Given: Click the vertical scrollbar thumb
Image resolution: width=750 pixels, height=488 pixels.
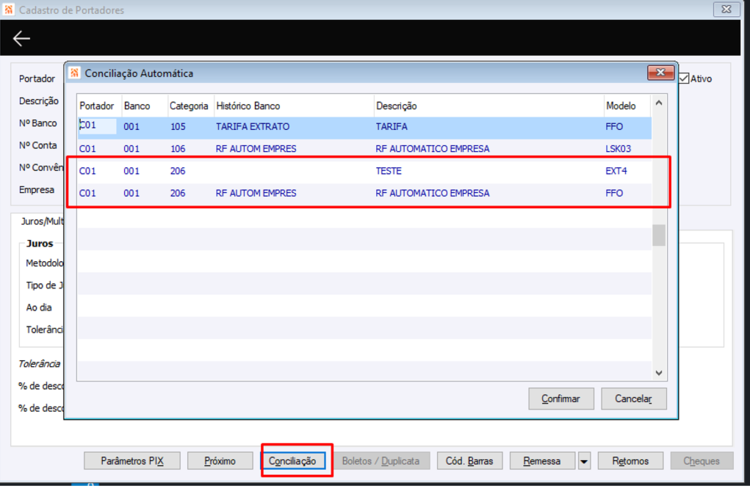Looking at the screenshot, I should 659,235.
